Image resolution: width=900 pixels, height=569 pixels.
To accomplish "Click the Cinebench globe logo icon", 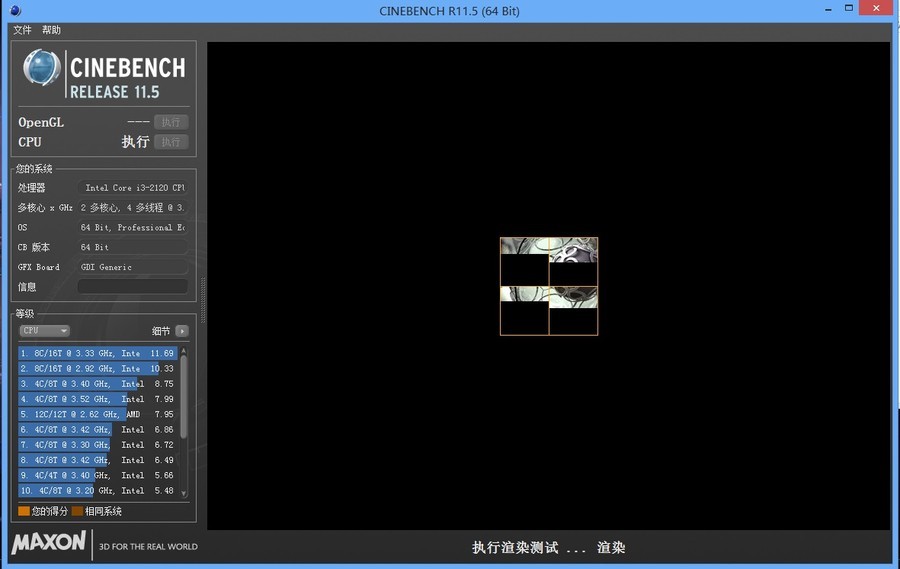I will 42,70.
